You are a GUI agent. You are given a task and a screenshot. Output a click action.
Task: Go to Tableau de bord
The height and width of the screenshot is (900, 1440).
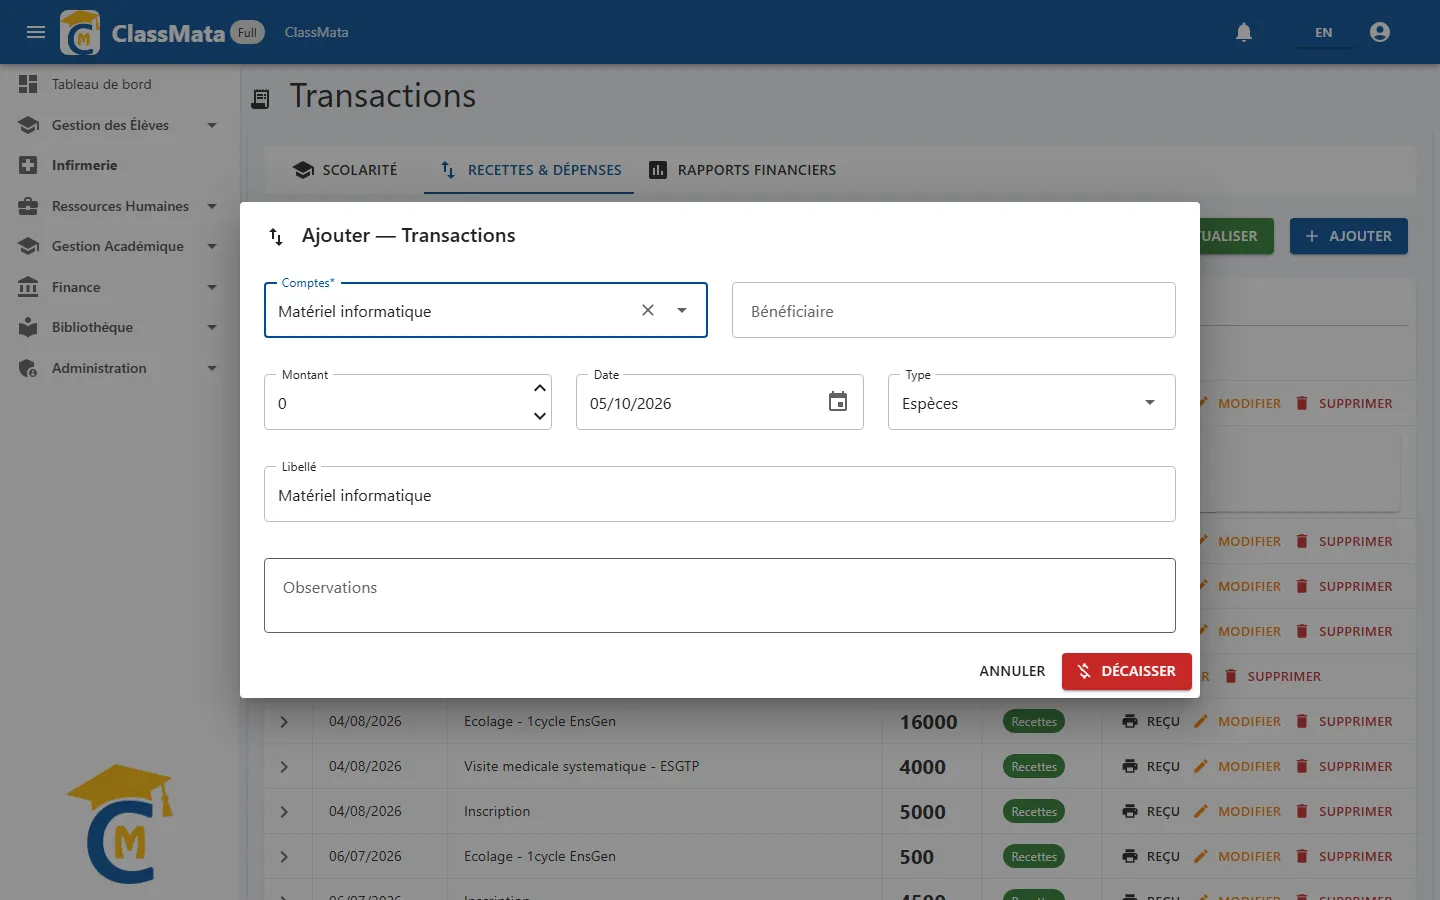point(120,84)
